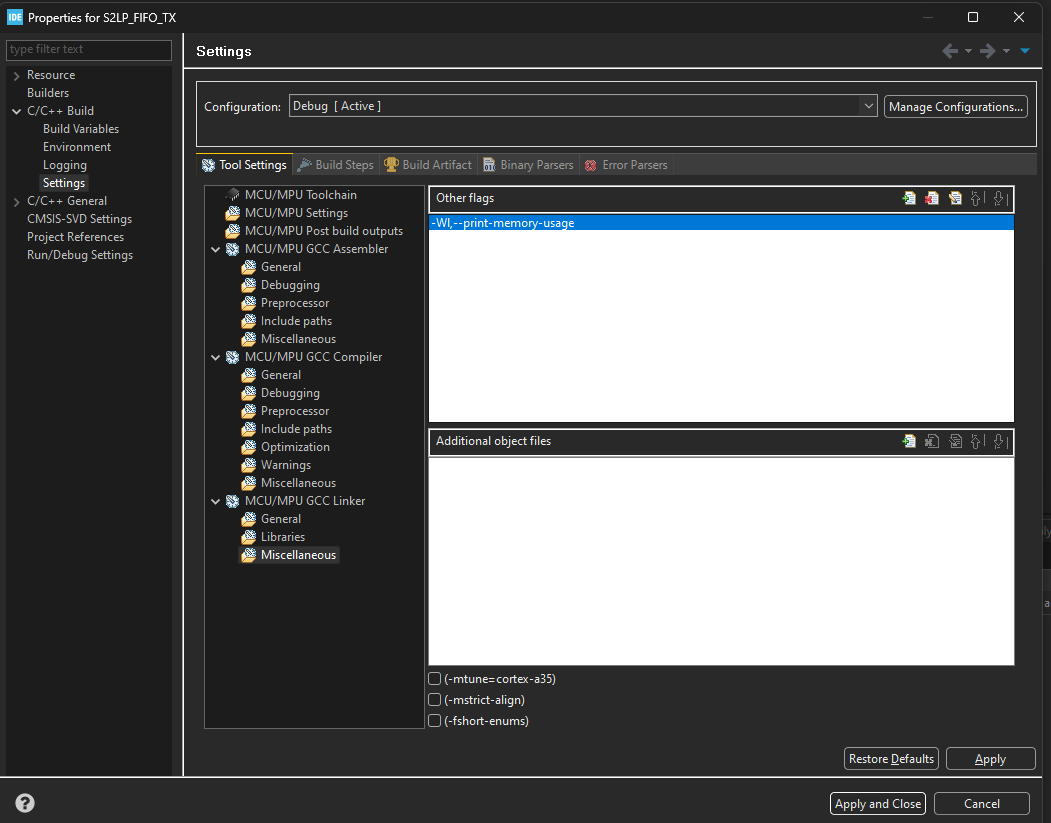Enable the (-fshort-enums) option
Image resolution: width=1051 pixels, height=823 pixels.
pos(434,720)
